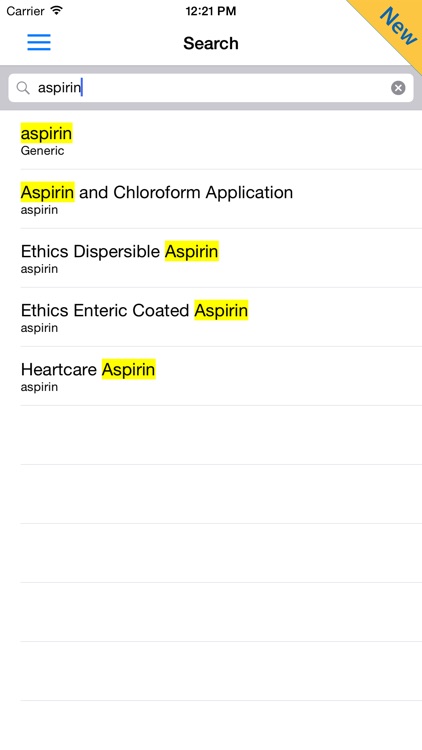This screenshot has height=750, width=422.
Task: Tap the 12:21 PM clock
Action: click(211, 11)
